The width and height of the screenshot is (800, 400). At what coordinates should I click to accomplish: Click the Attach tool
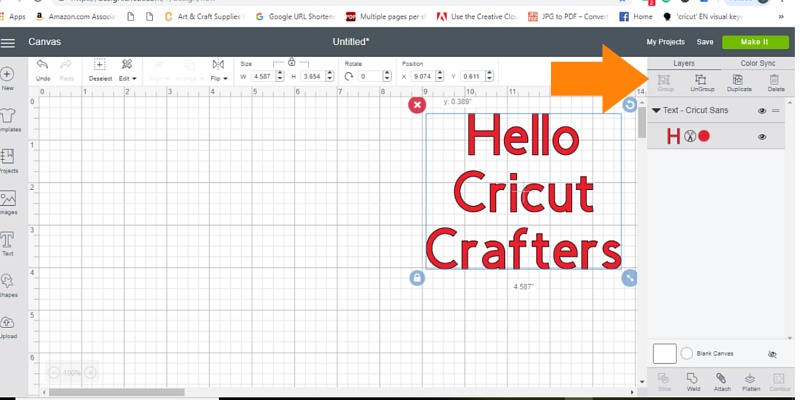tap(721, 382)
